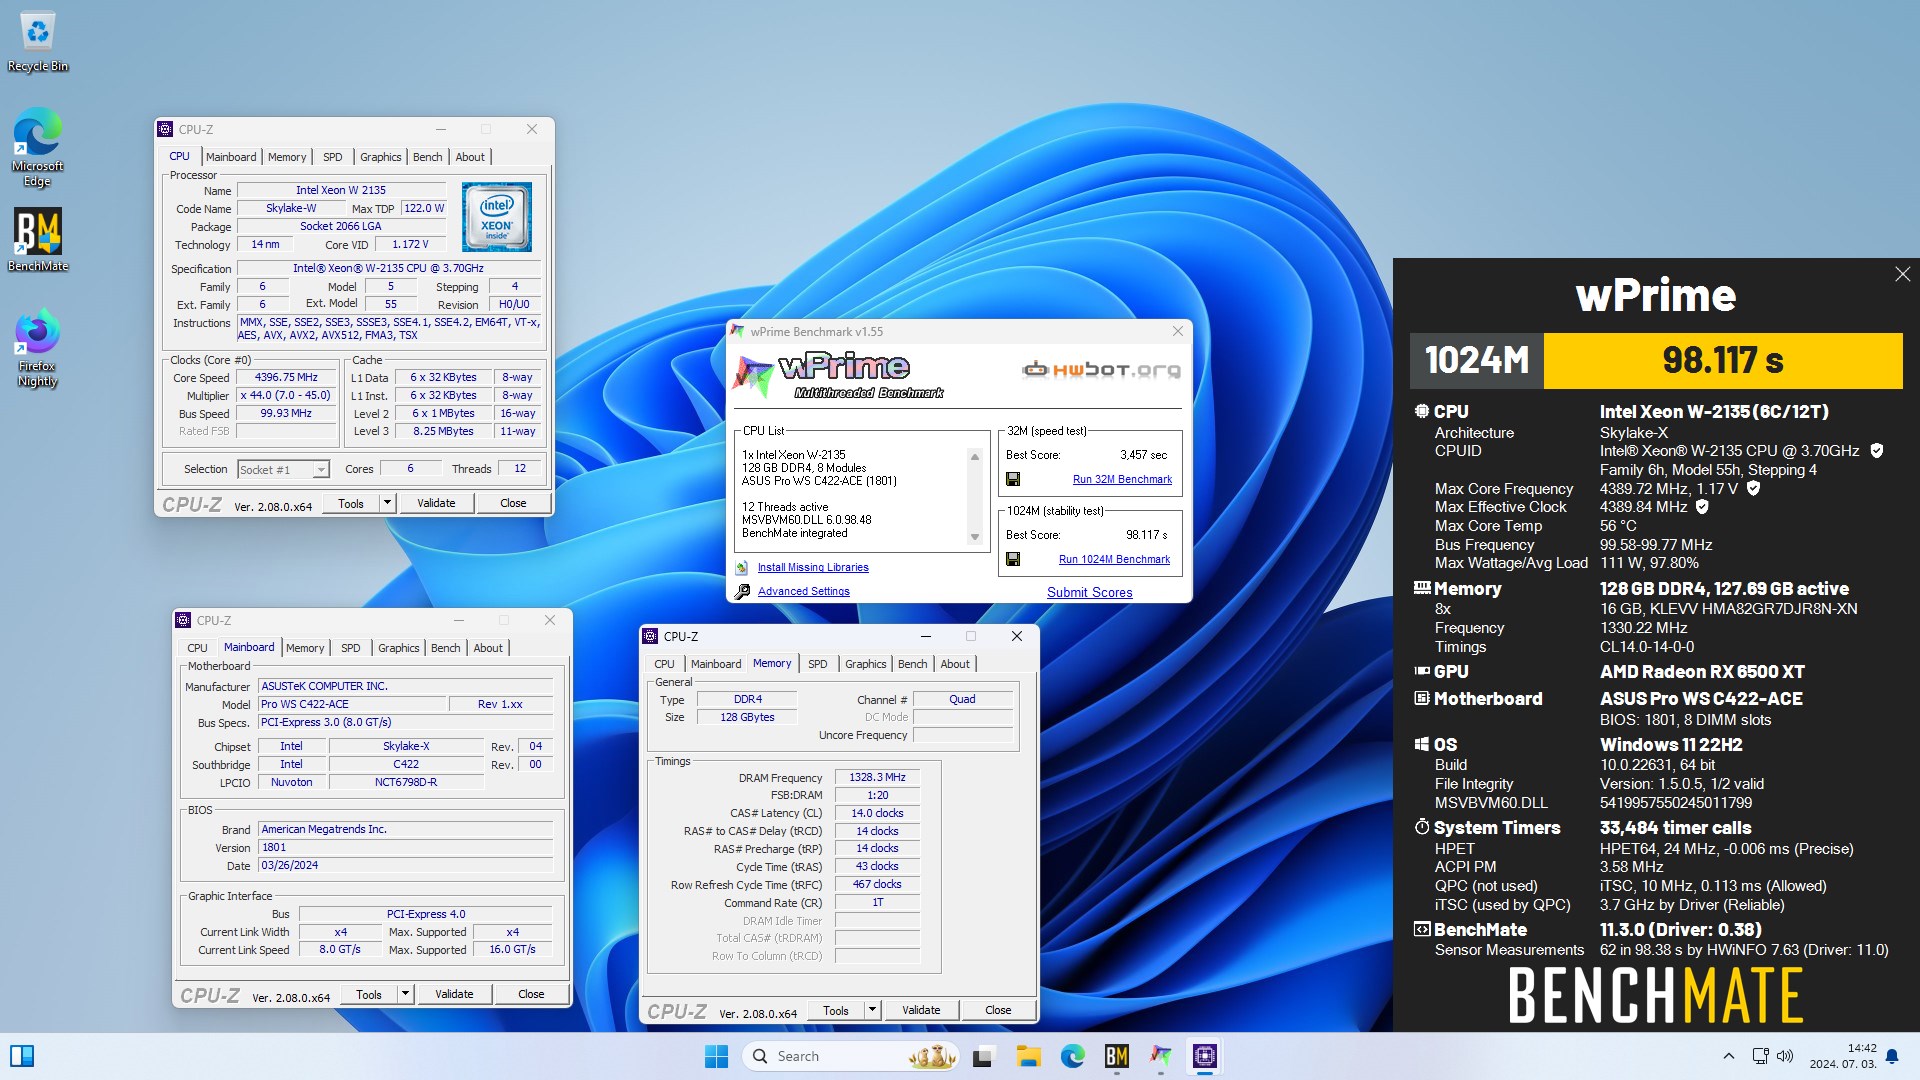Click Validate in Memory CPU-Z window
The width and height of the screenshot is (1920, 1080).
(921, 1010)
